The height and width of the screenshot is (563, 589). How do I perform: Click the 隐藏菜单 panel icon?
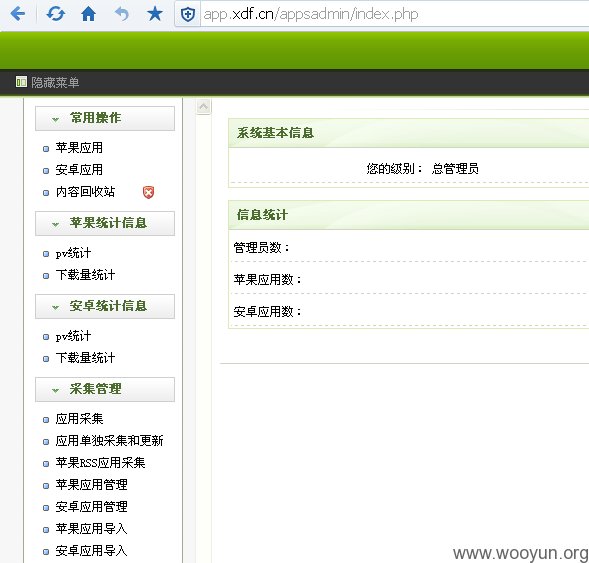pos(21,82)
